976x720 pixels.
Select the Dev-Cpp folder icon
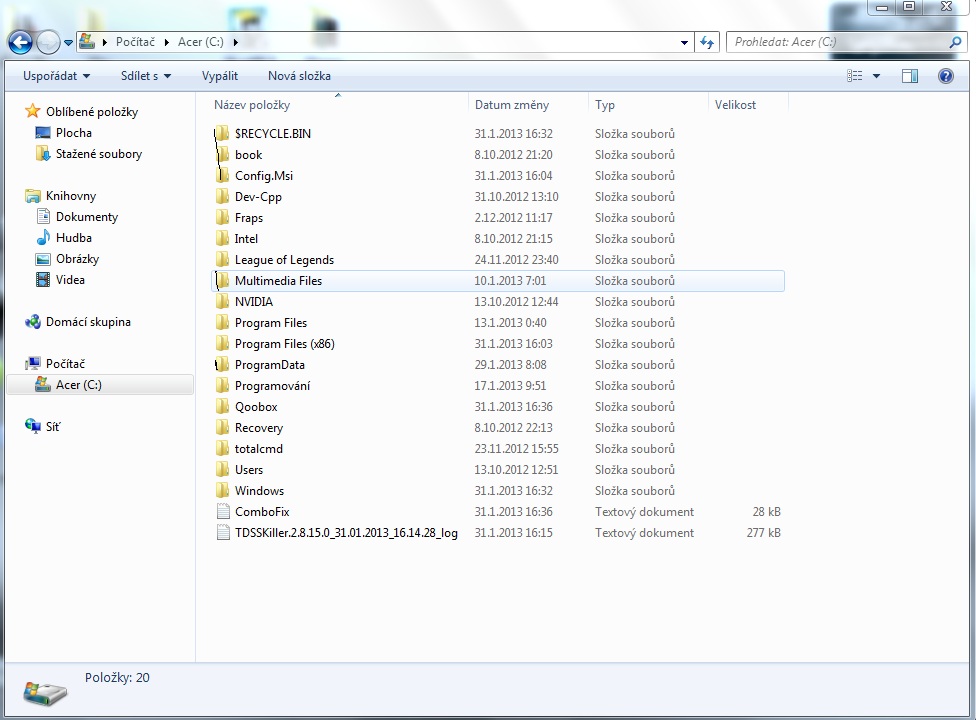pyautogui.click(x=222, y=197)
